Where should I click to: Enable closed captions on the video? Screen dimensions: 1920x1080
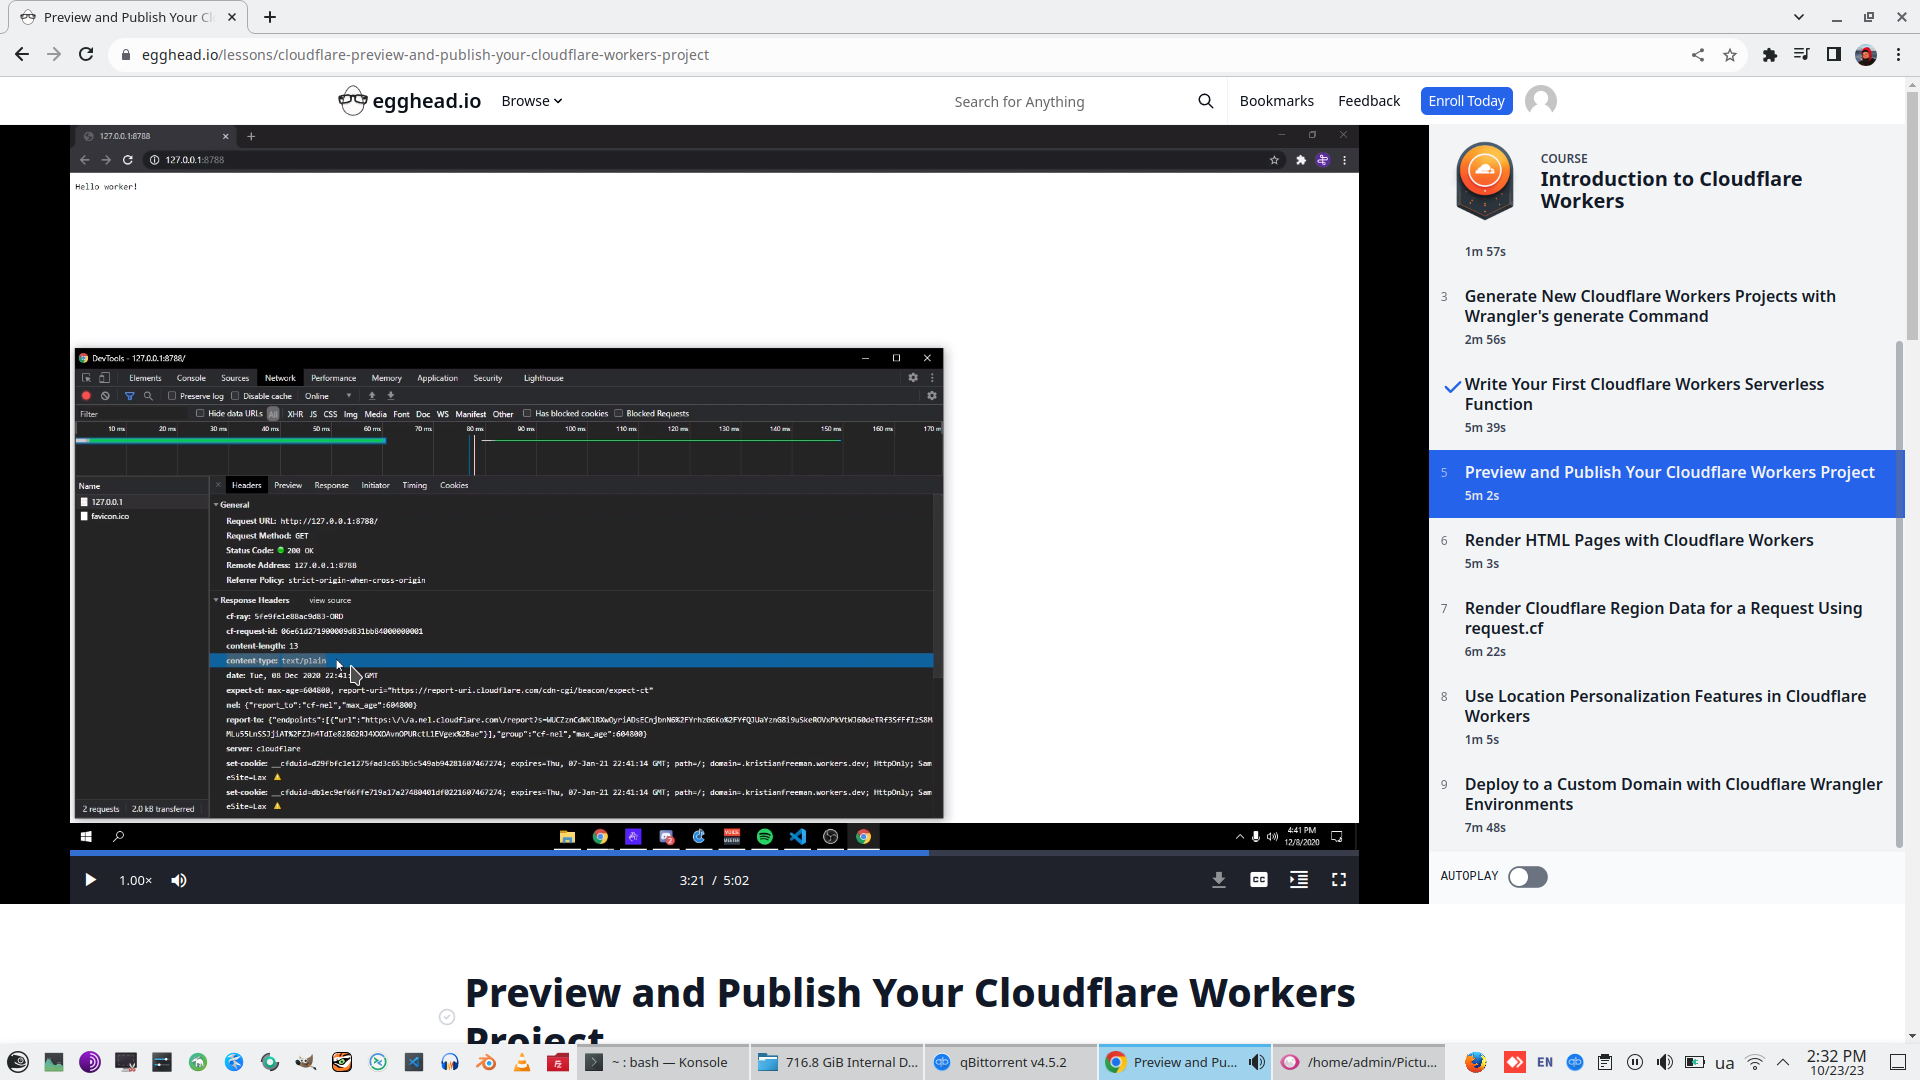tap(1258, 880)
